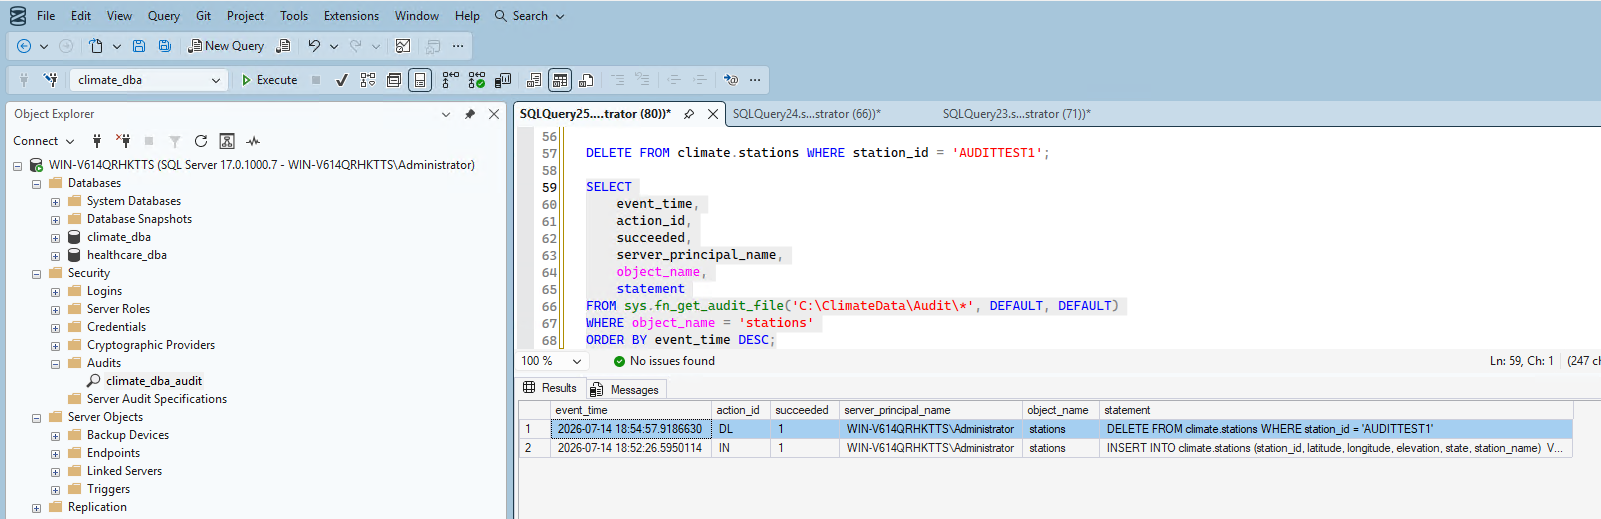The width and height of the screenshot is (1601, 519).
Task: Open the Tools menu
Action: coord(294,16)
